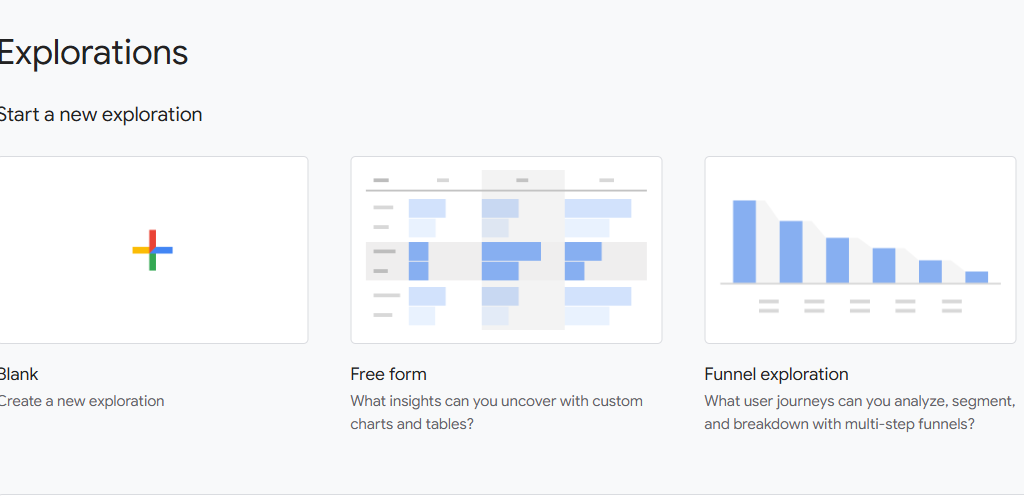1024x500 pixels.
Task: Click the Funnel exploration title text
Action: (x=776, y=374)
